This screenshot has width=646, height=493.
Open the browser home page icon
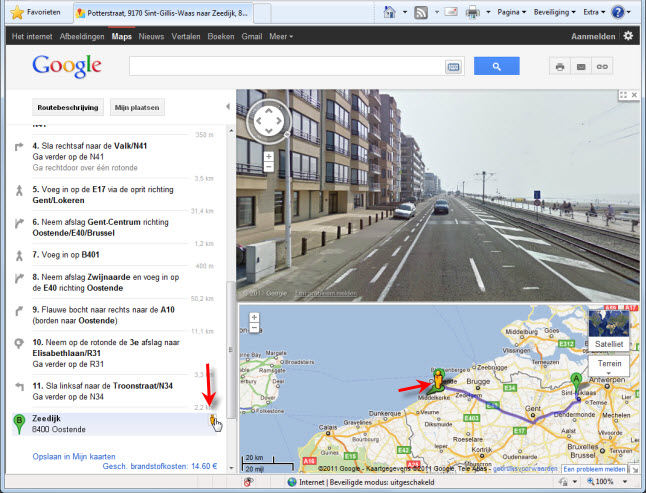tap(389, 12)
